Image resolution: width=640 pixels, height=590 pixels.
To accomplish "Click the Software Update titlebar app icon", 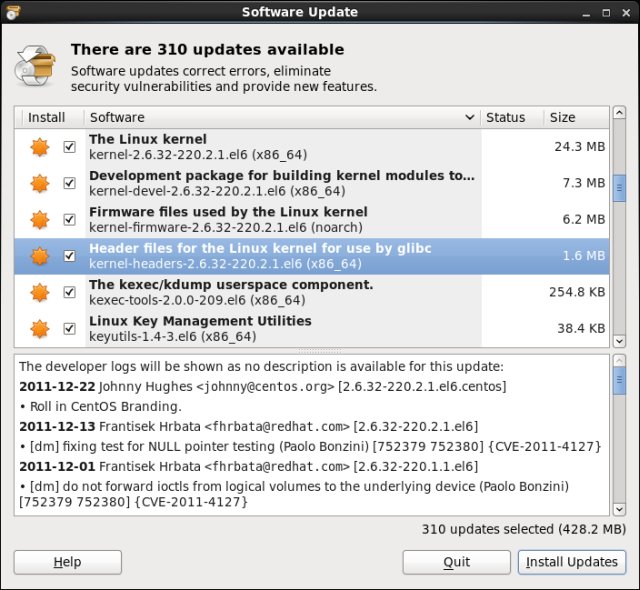I will pos(12,12).
